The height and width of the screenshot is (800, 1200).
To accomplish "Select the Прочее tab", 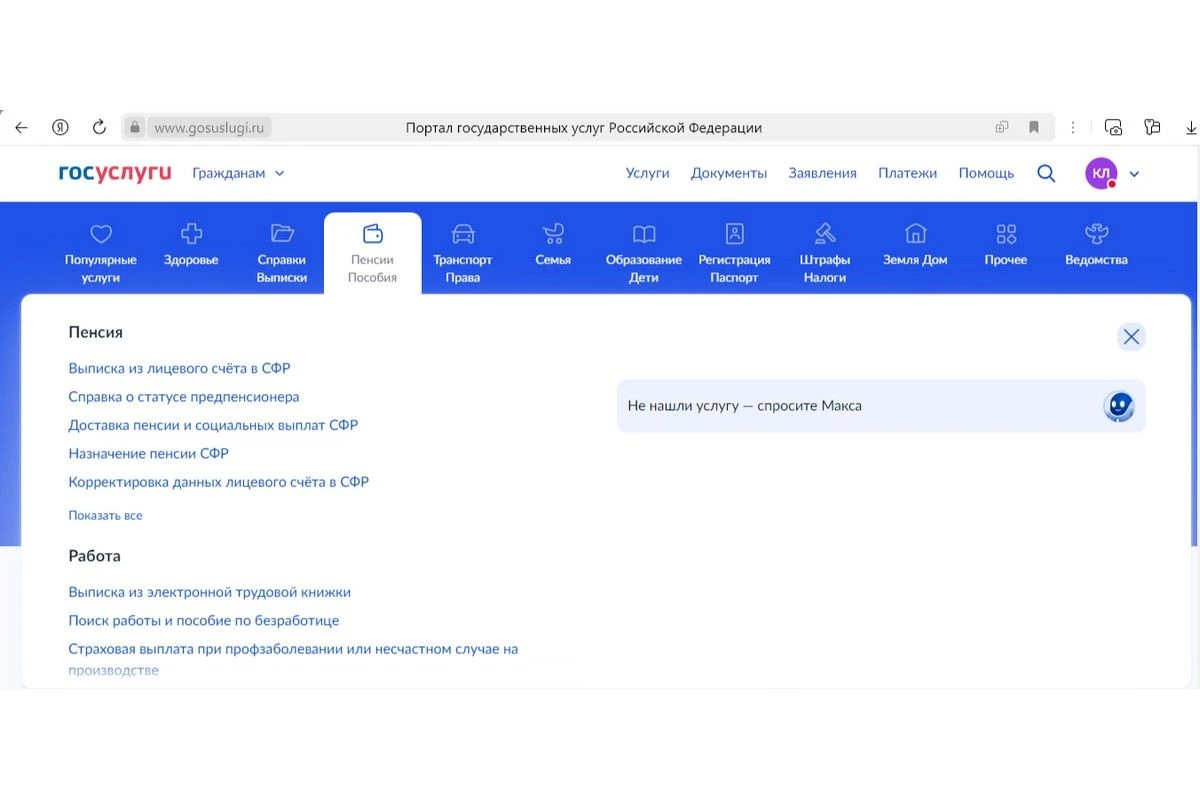I will click(1006, 245).
